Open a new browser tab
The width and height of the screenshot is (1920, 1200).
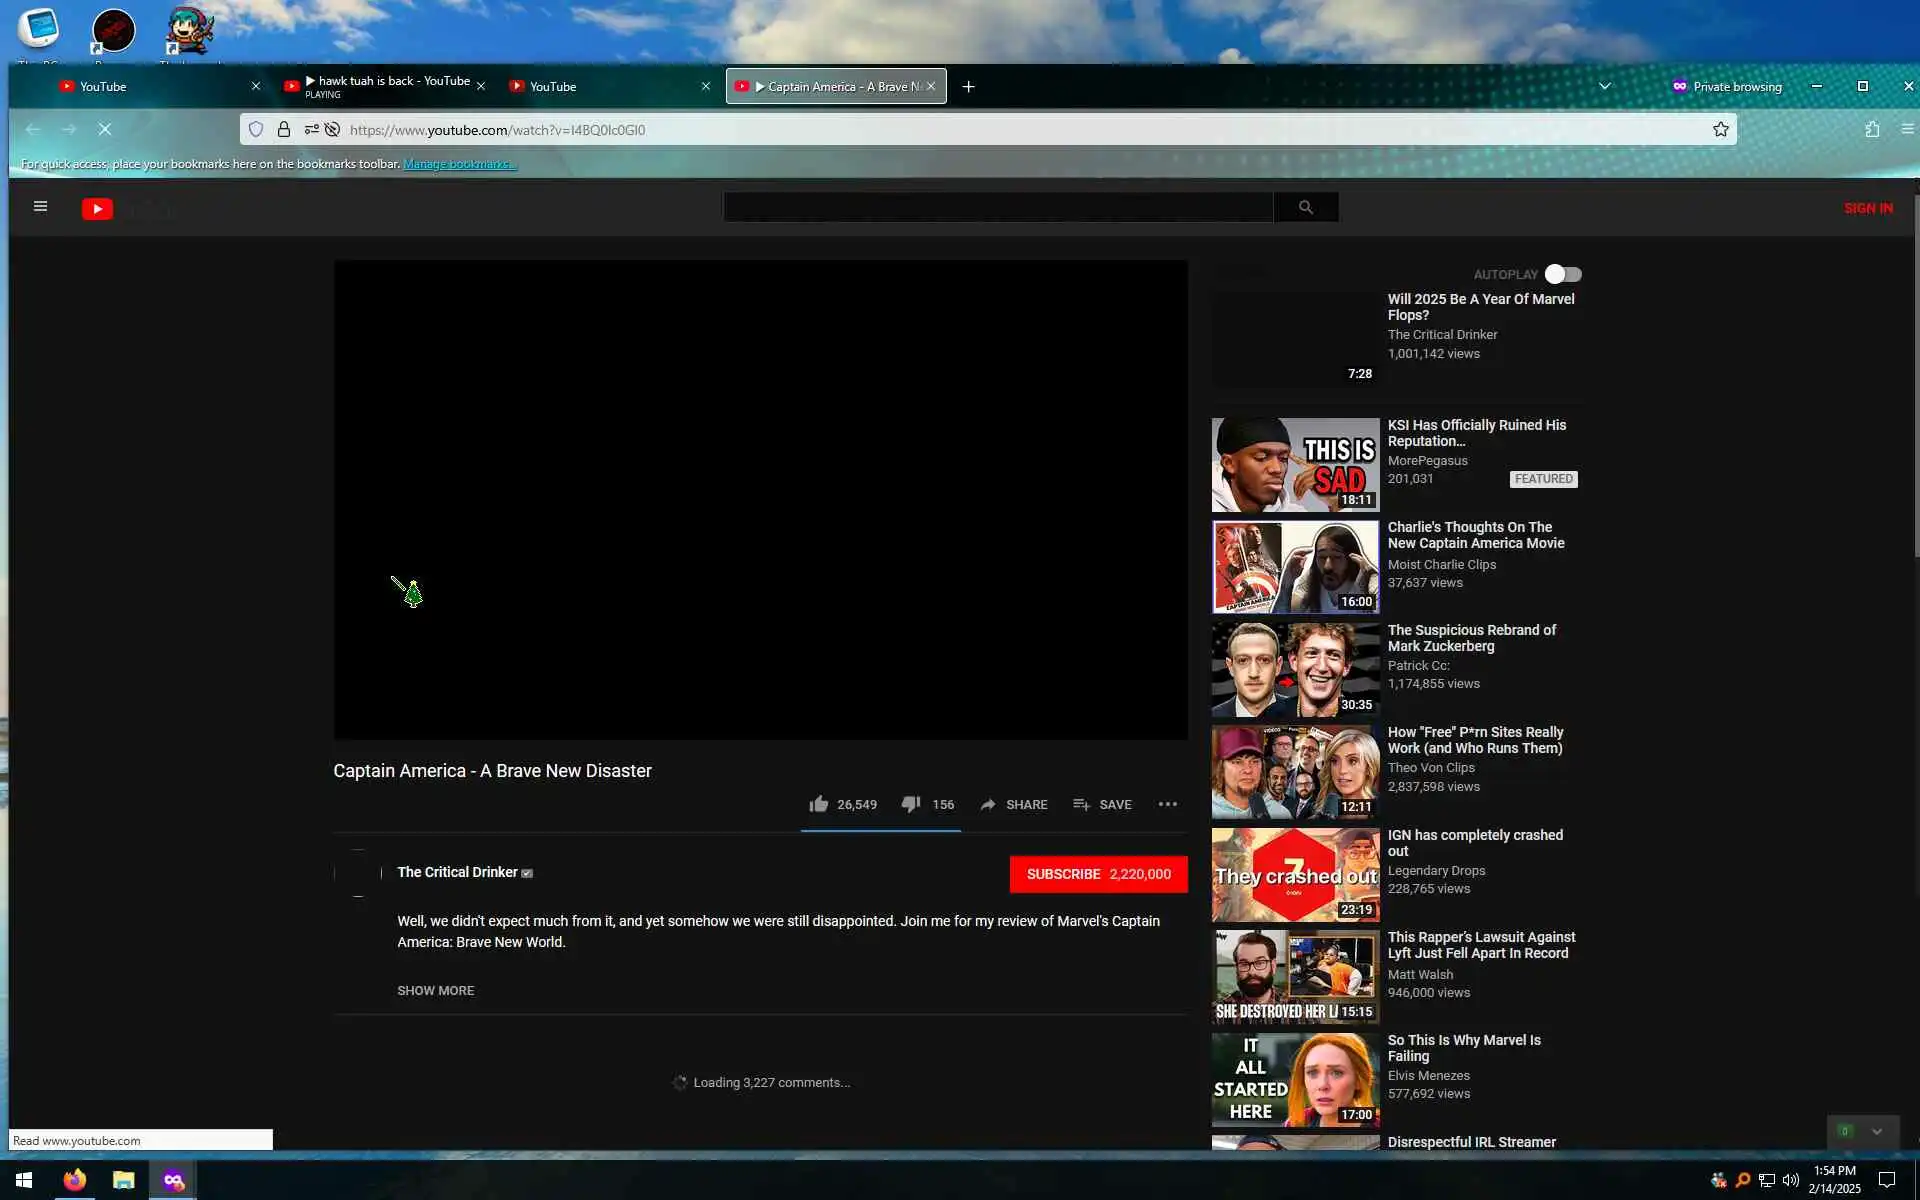(968, 86)
